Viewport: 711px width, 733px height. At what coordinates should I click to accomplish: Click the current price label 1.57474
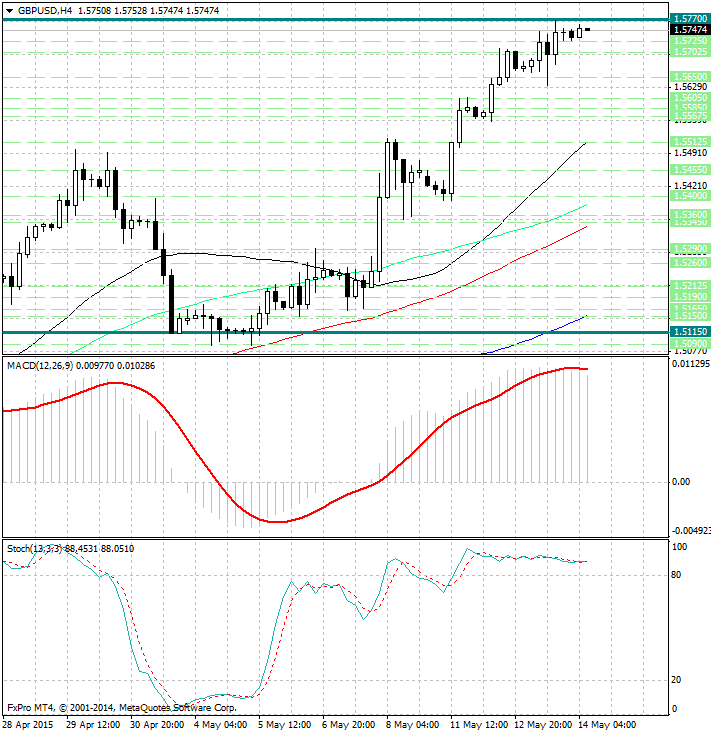690,30
